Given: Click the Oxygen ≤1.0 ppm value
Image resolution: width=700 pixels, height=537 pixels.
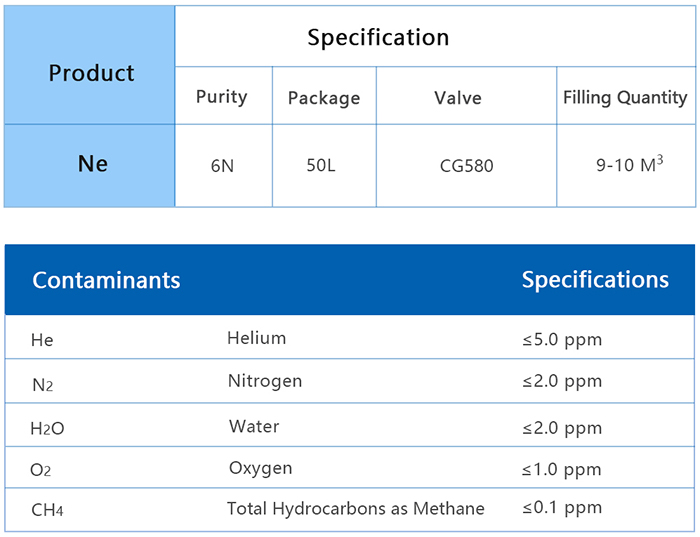Looking at the screenshot, I should pos(562,469).
